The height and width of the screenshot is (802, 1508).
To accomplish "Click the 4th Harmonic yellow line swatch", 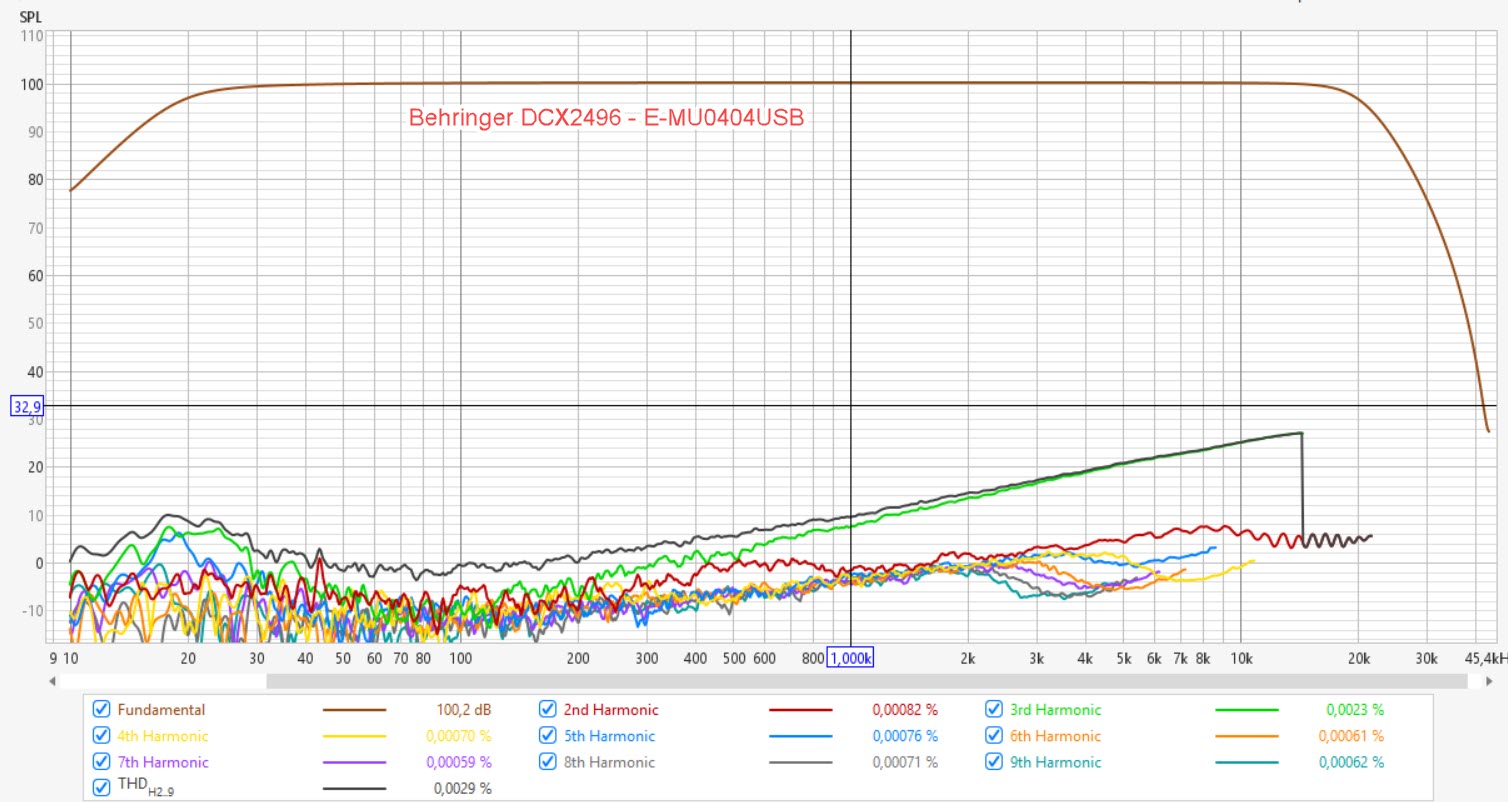I will tap(354, 736).
